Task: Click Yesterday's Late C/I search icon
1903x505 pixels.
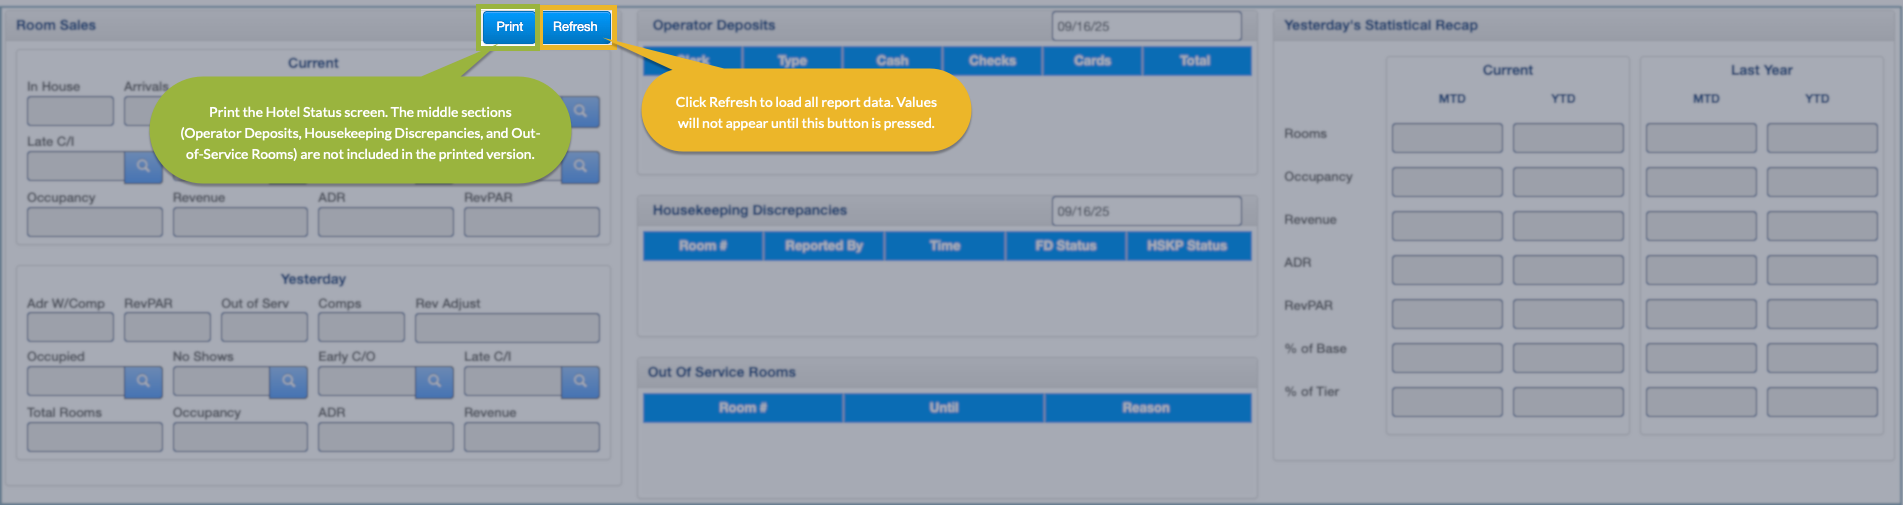Action: pos(580,381)
